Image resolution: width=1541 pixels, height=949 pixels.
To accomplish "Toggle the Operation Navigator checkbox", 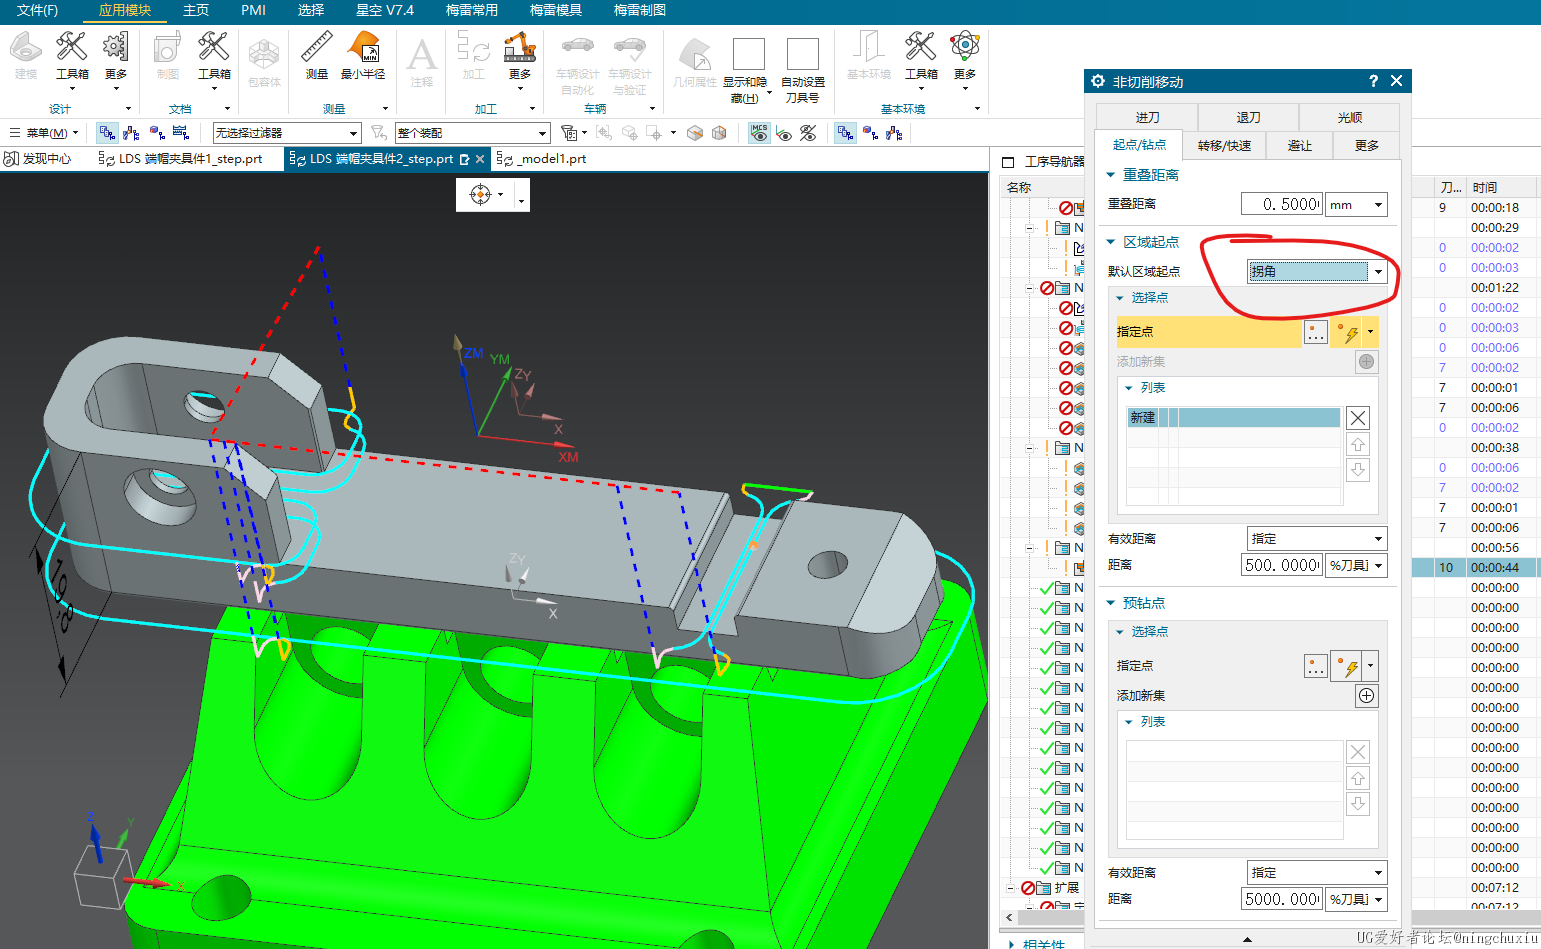I will [1008, 162].
